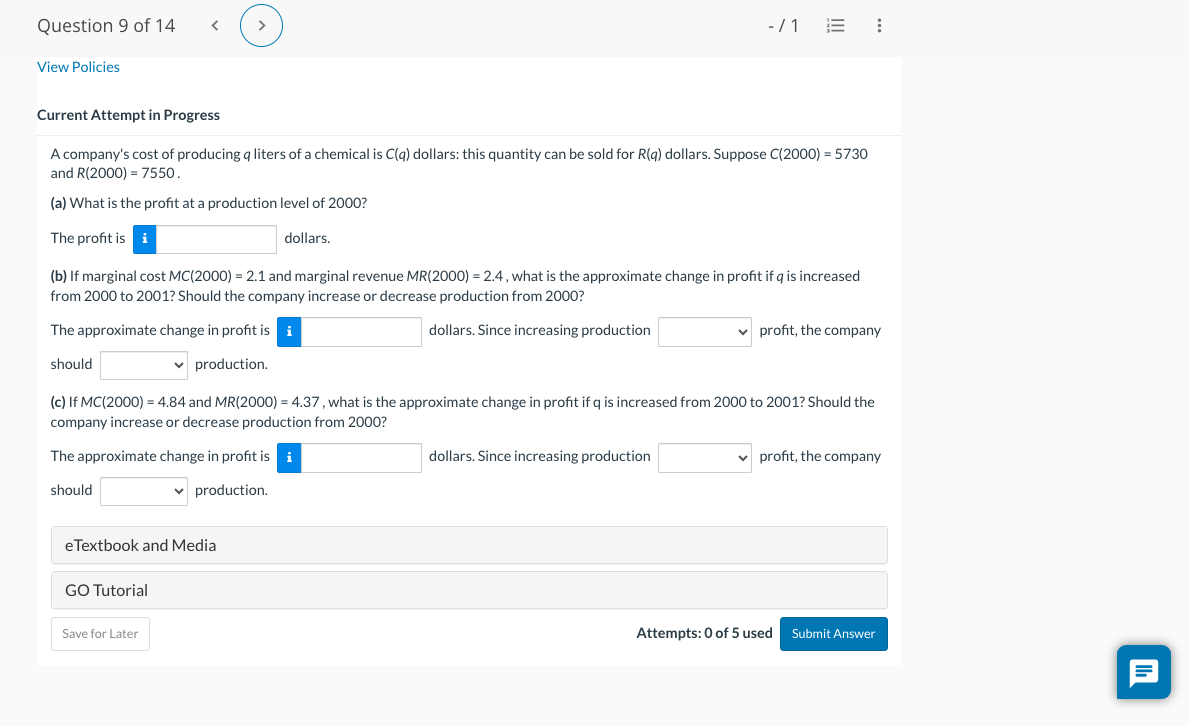
Task: Expand eTextbook and Media section
Action: (x=469, y=545)
